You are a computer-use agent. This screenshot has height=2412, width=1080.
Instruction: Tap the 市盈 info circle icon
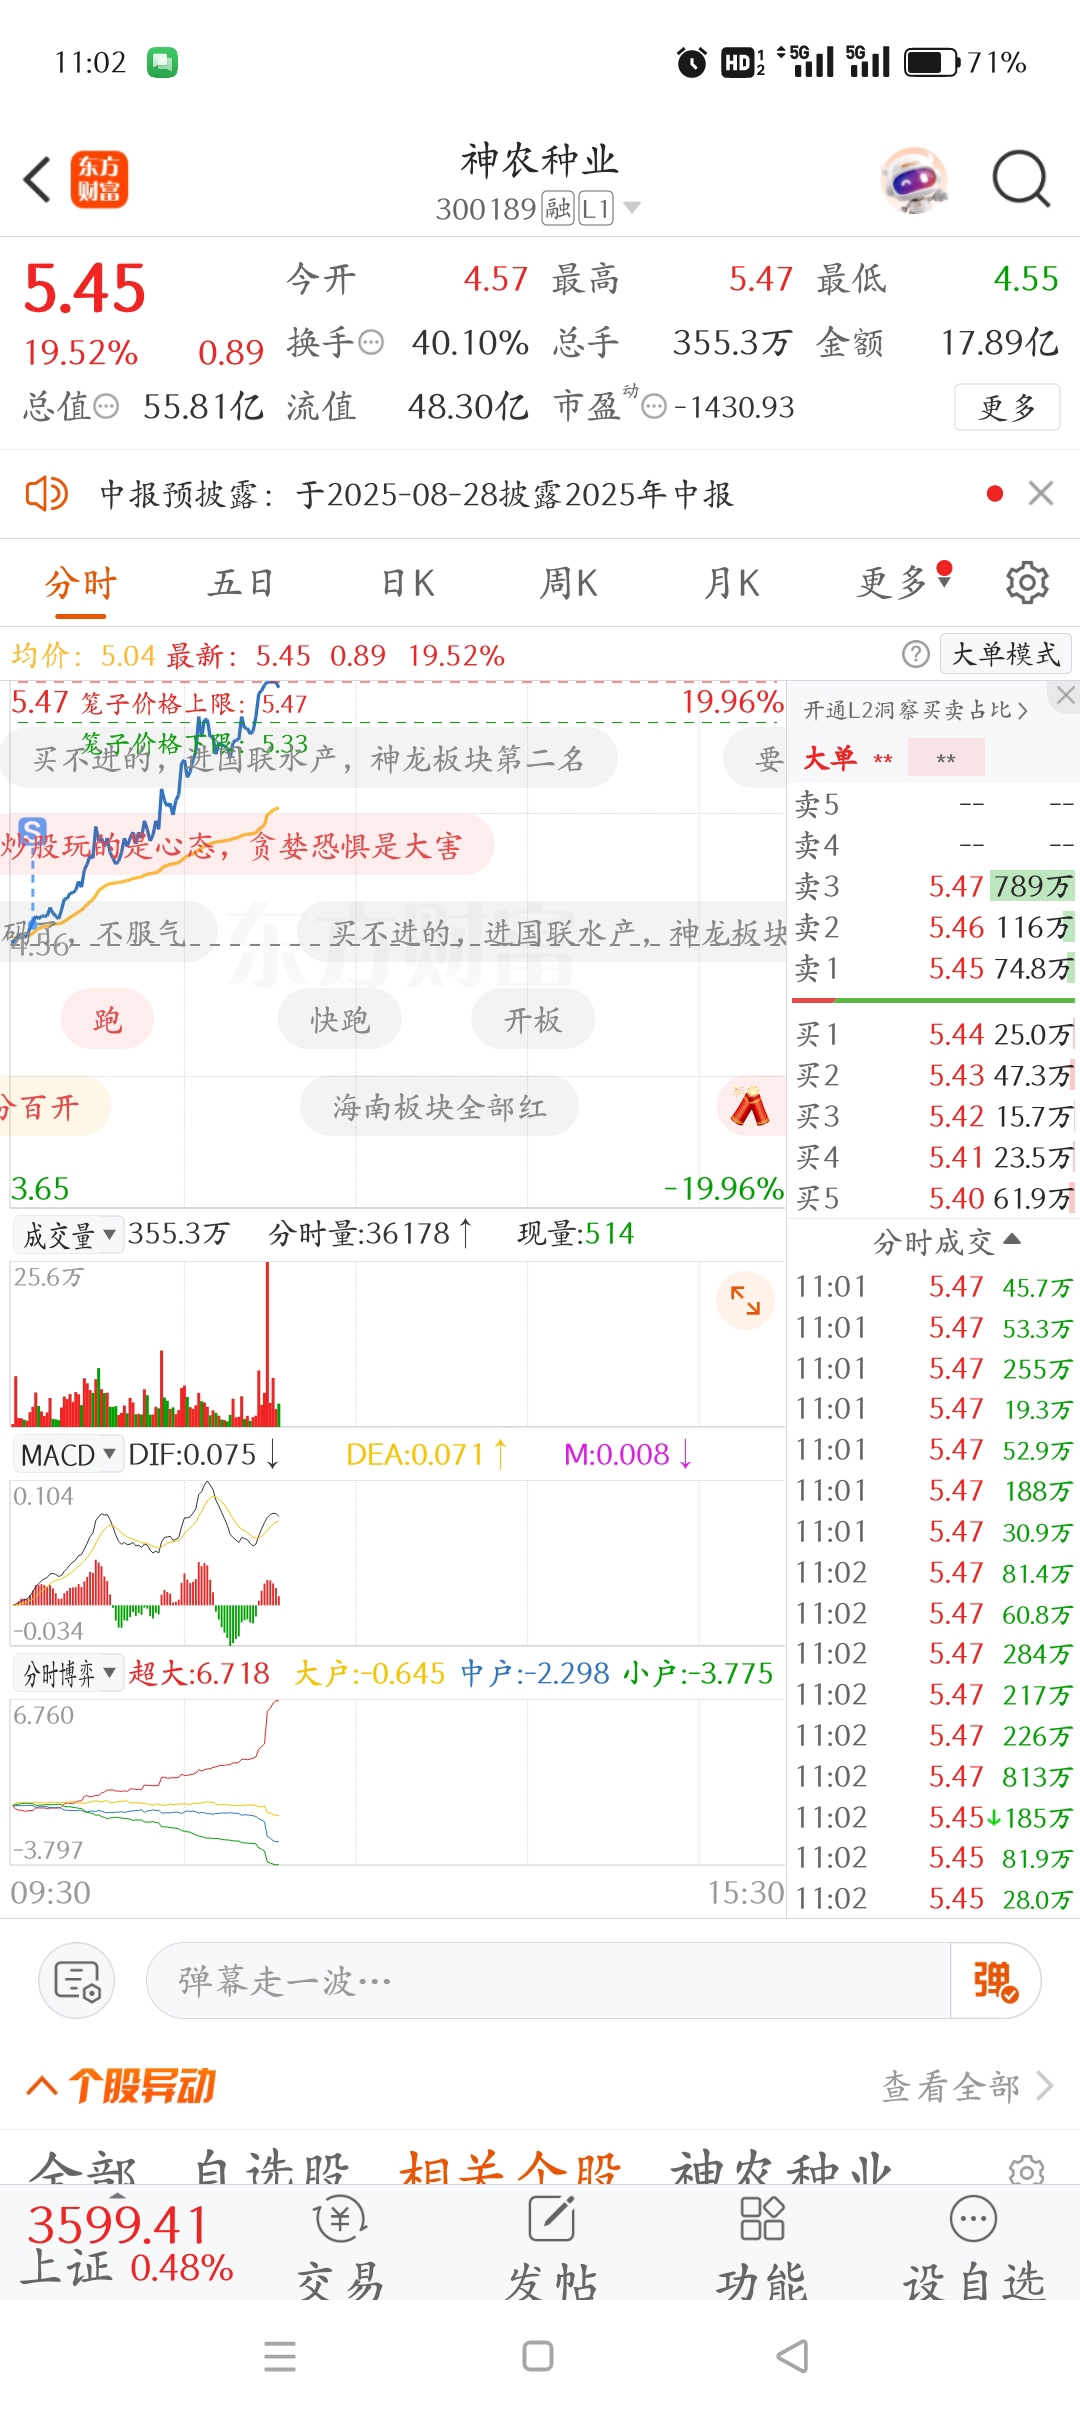[x=654, y=406]
